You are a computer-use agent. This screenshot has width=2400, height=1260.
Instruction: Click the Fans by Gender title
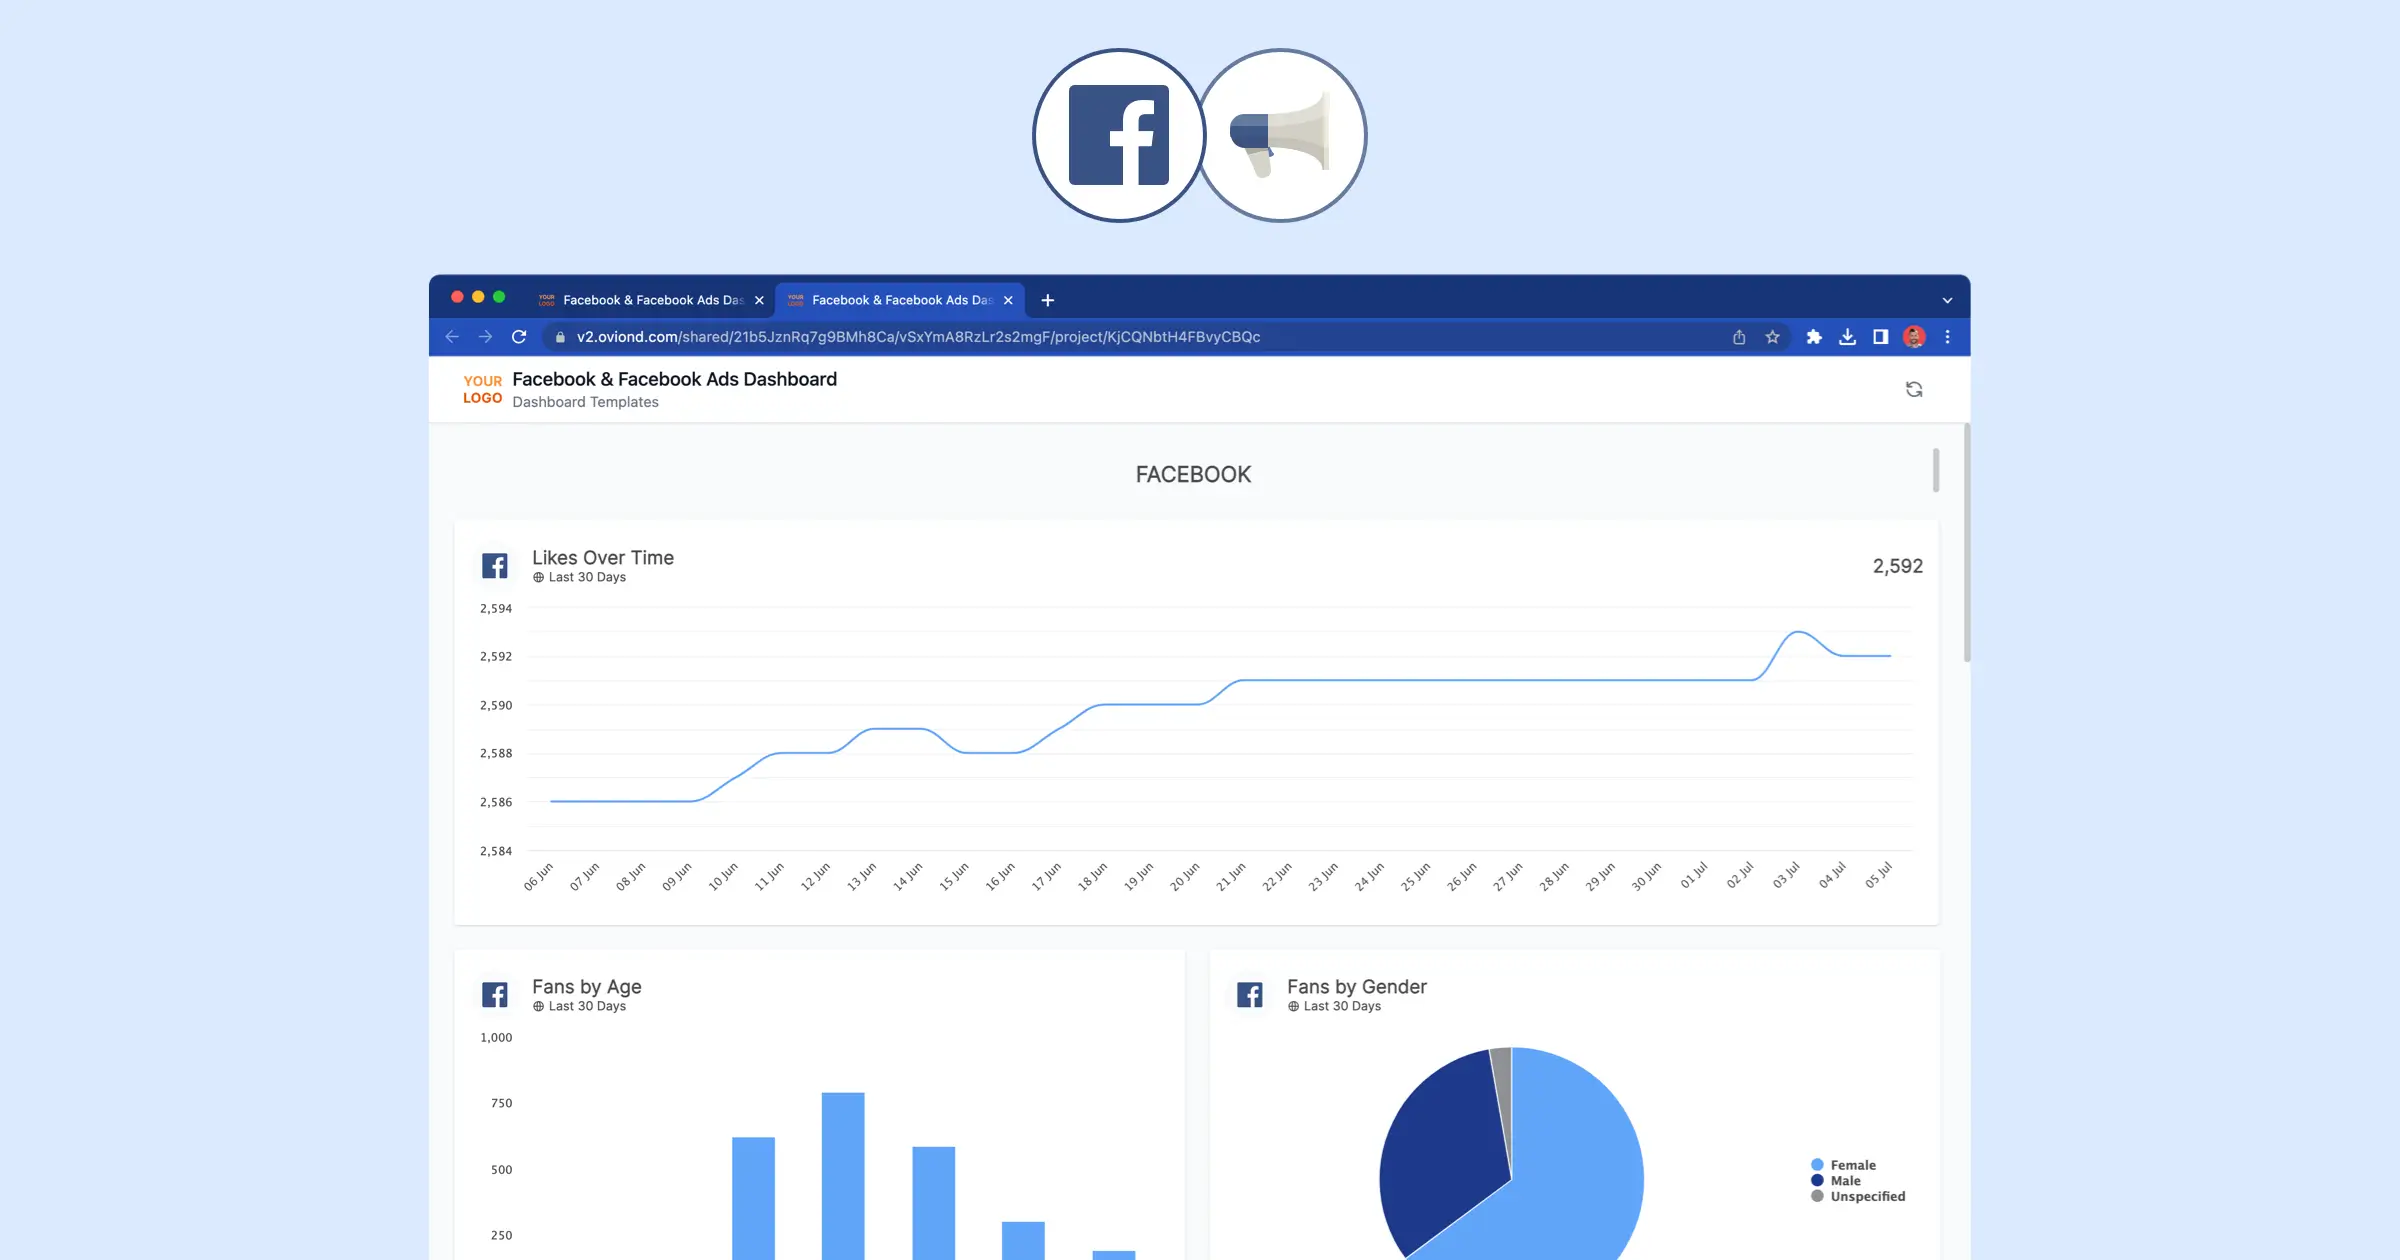tap(1357, 987)
